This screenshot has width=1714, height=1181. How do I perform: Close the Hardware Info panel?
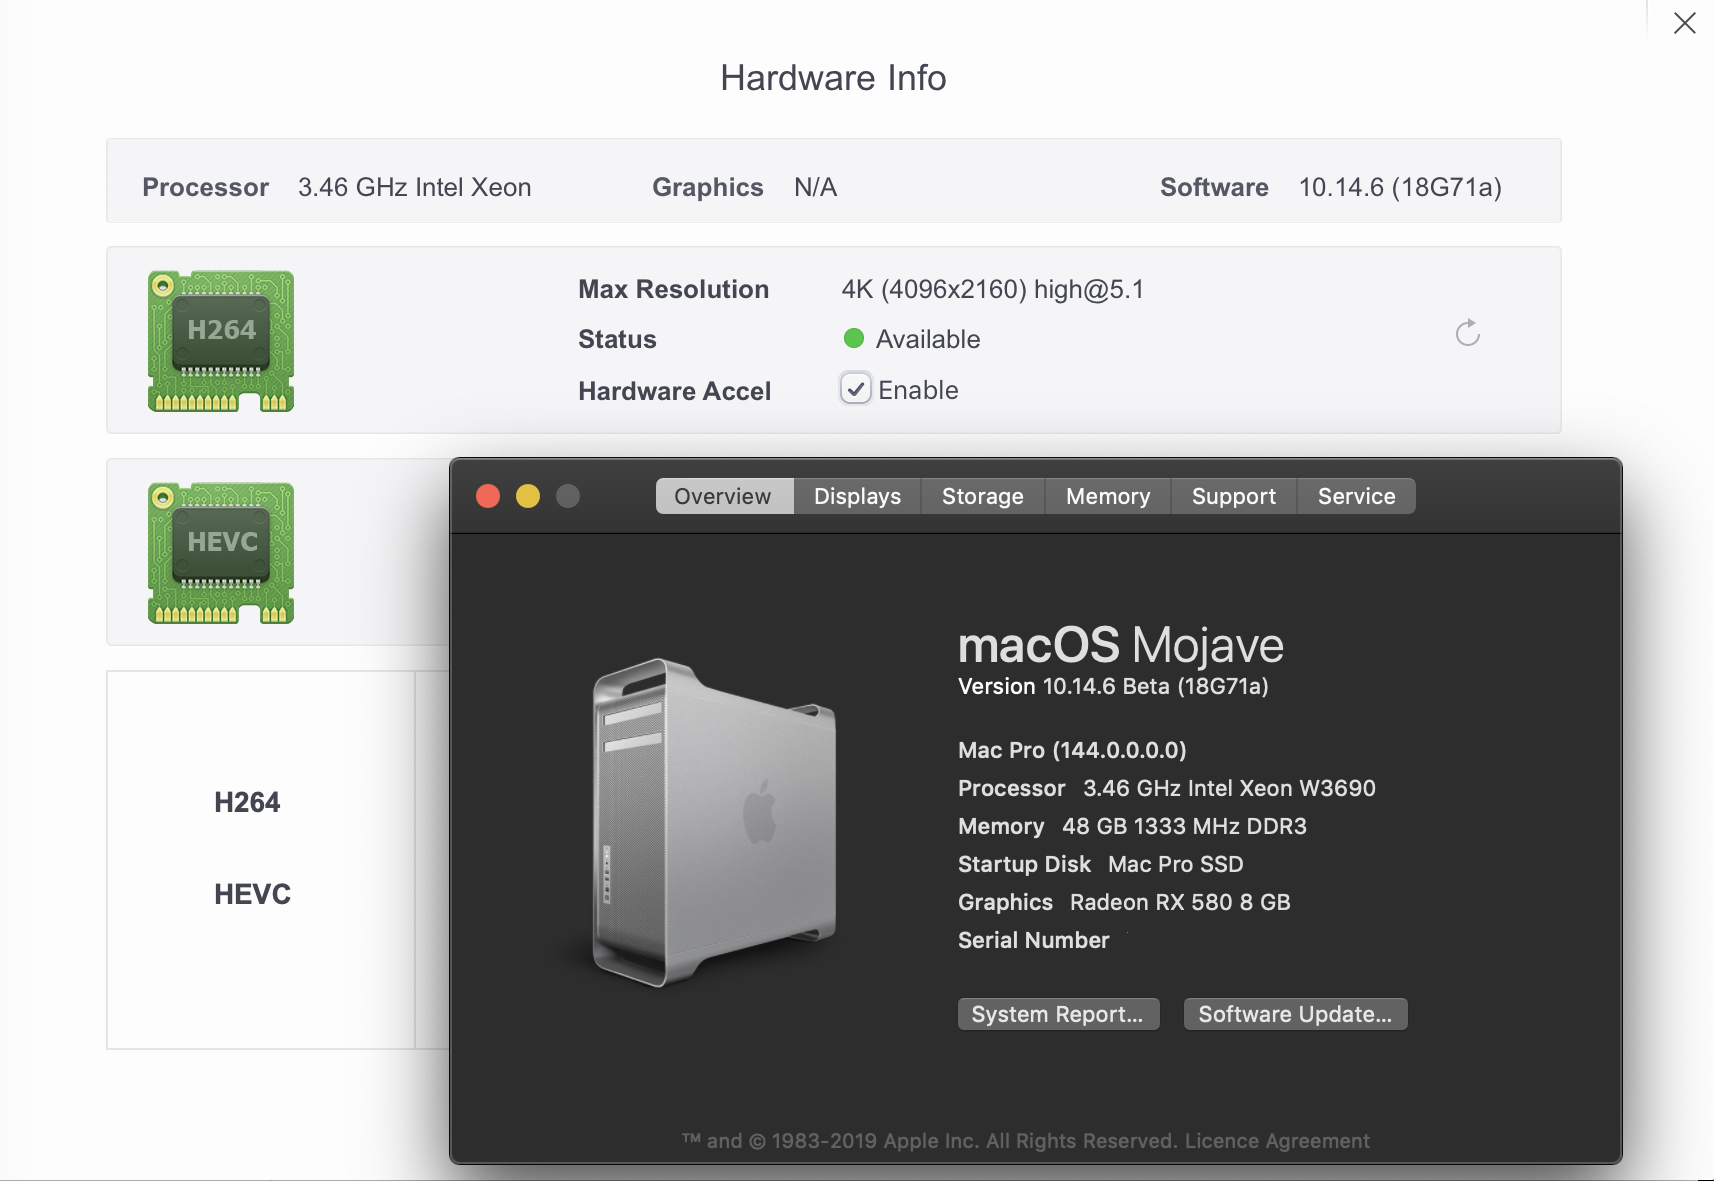tap(1684, 23)
